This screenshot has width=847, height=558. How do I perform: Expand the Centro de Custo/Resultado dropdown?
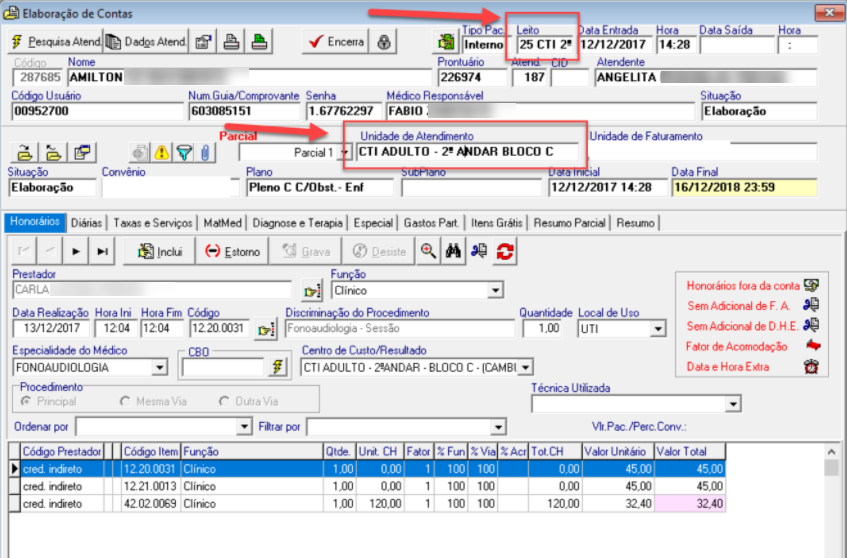tap(526, 367)
